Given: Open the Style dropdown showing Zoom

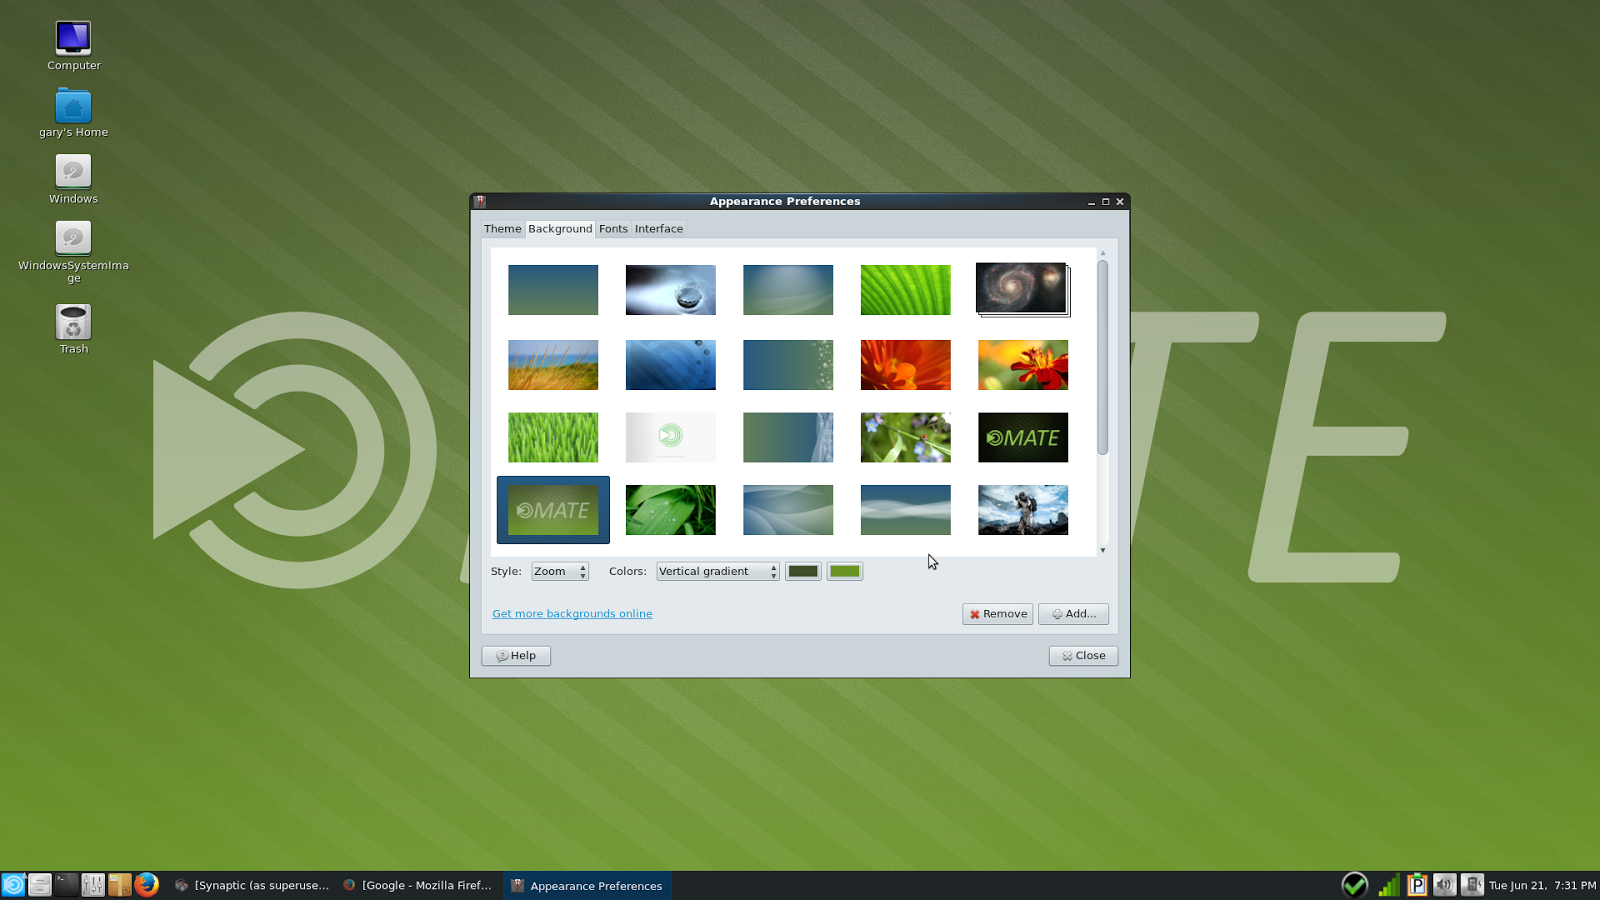Looking at the screenshot, I should pyautogui.click(x=560, y=572).
